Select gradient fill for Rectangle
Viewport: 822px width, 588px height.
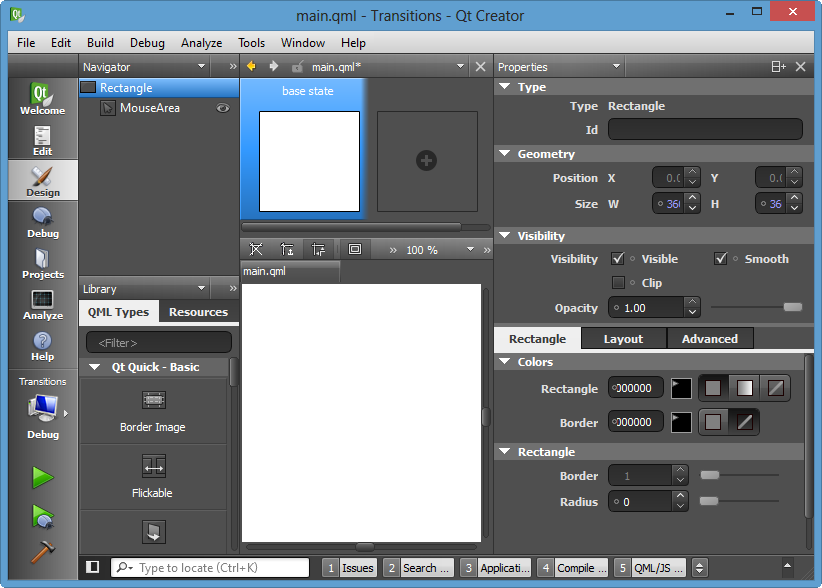(744, 388)
